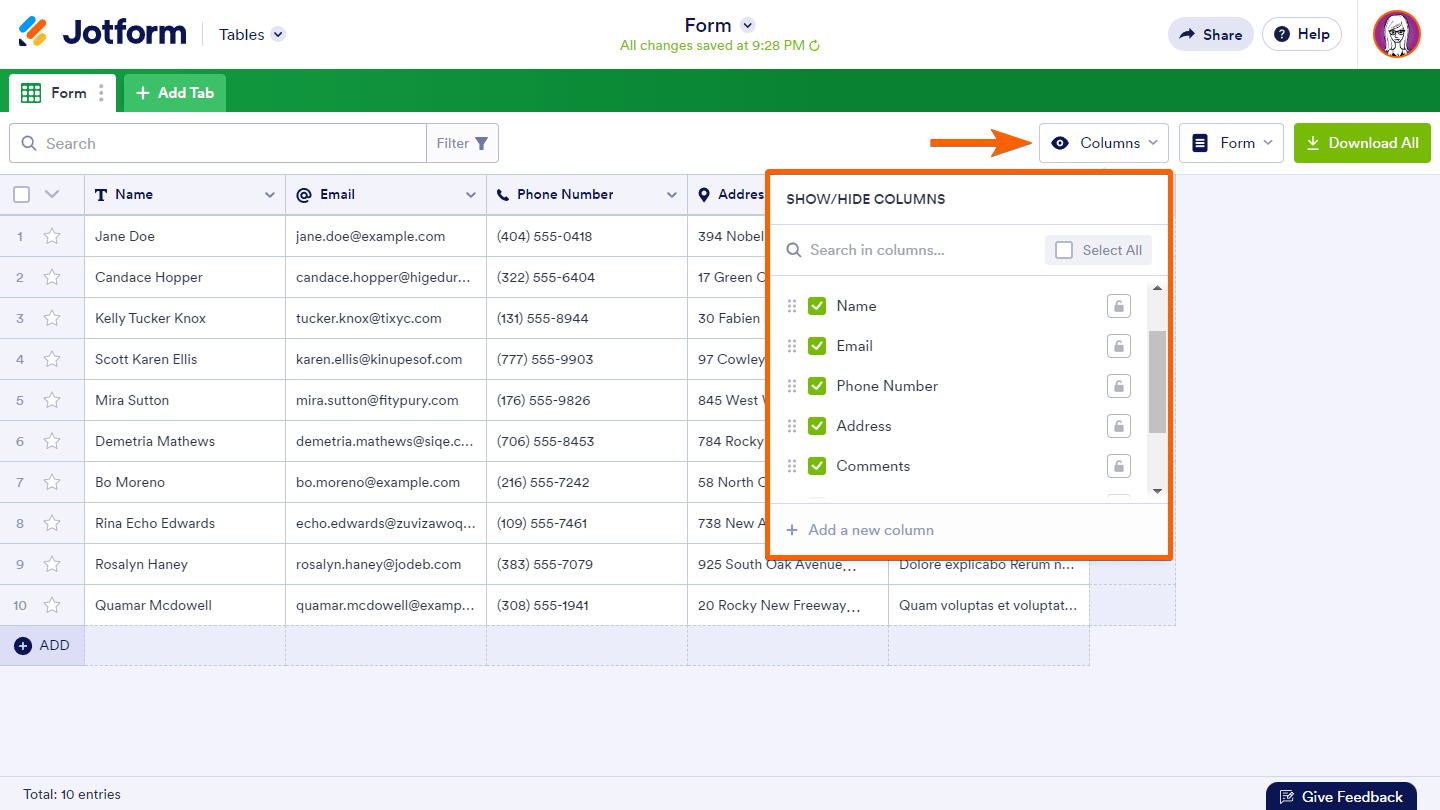The width and height of the screenshot is (1440, 810).
Task: Toggle the Select All checkbox
Action: point(1064,250)
